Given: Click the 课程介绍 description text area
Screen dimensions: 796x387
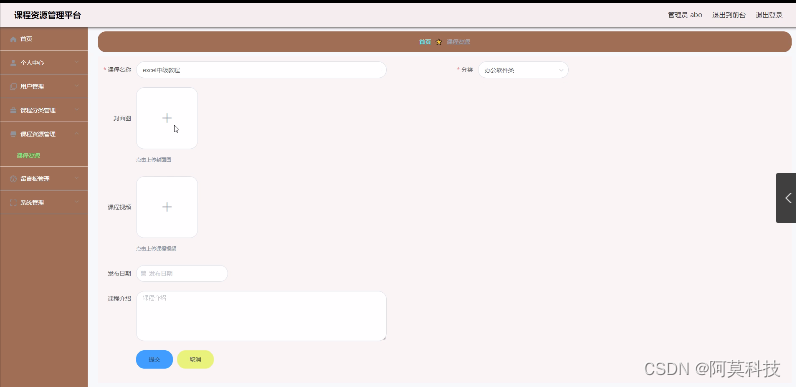Looking at the screenshot, I should click(x=261, y=316).
